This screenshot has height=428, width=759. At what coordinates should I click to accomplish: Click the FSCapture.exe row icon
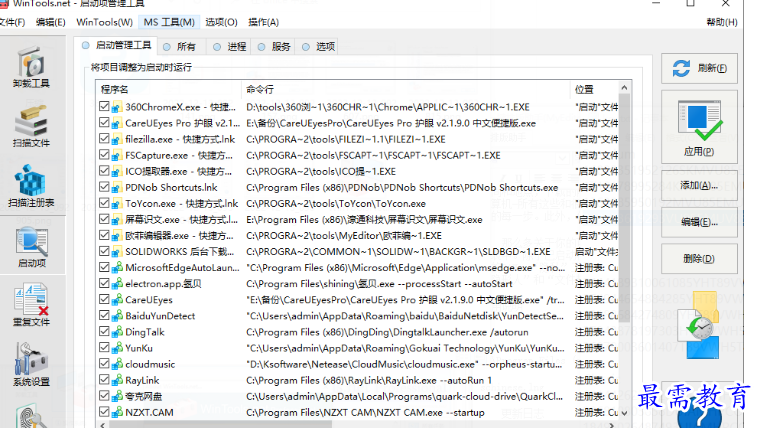click(x=117, y=155)
